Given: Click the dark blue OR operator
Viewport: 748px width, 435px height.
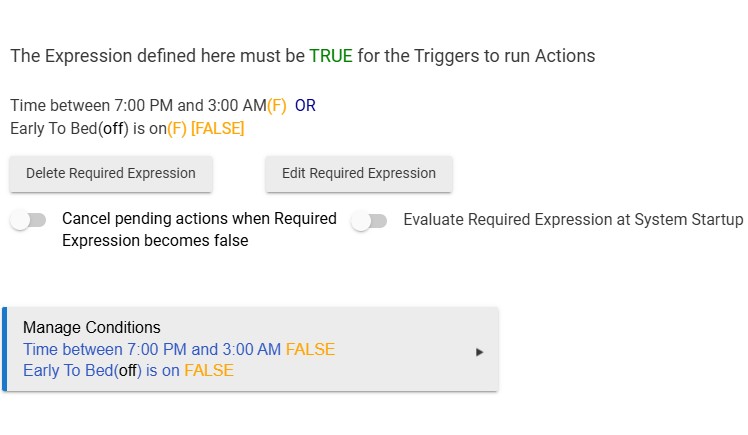Looking at the screenshot, I should point(305,105).
